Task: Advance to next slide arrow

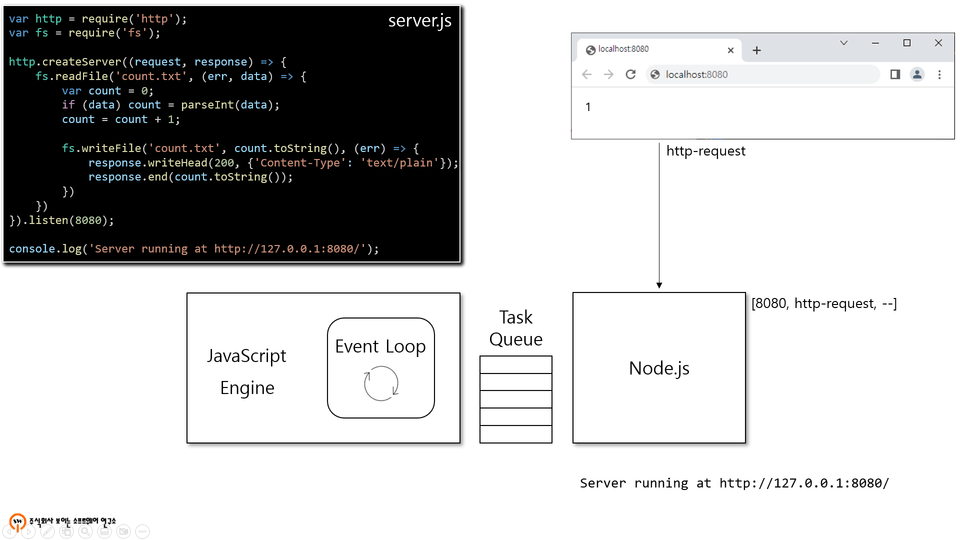Action: pos(28,531)
